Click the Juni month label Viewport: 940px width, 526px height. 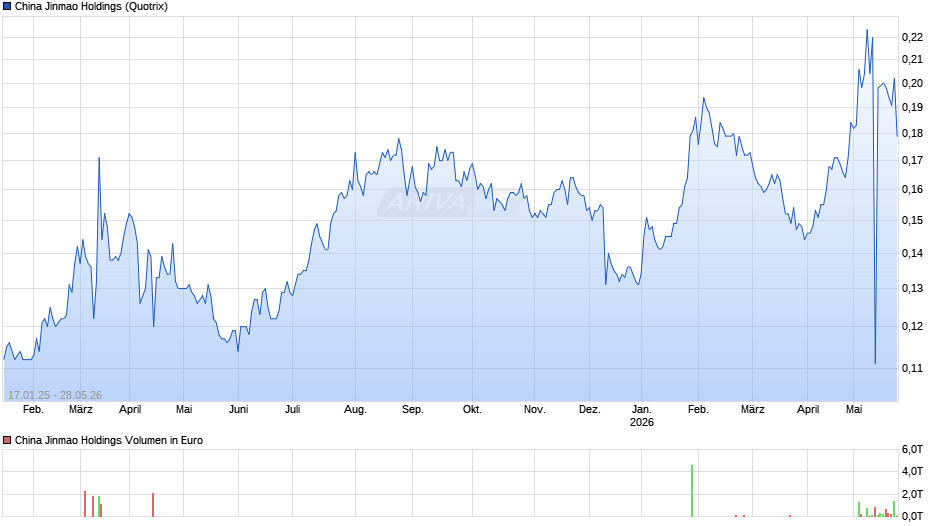239,409
